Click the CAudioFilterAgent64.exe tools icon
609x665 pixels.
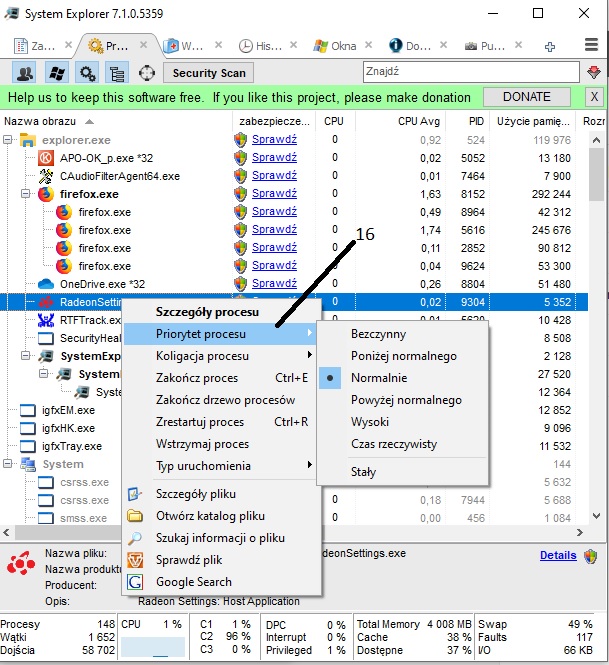[x=46, y=176]
